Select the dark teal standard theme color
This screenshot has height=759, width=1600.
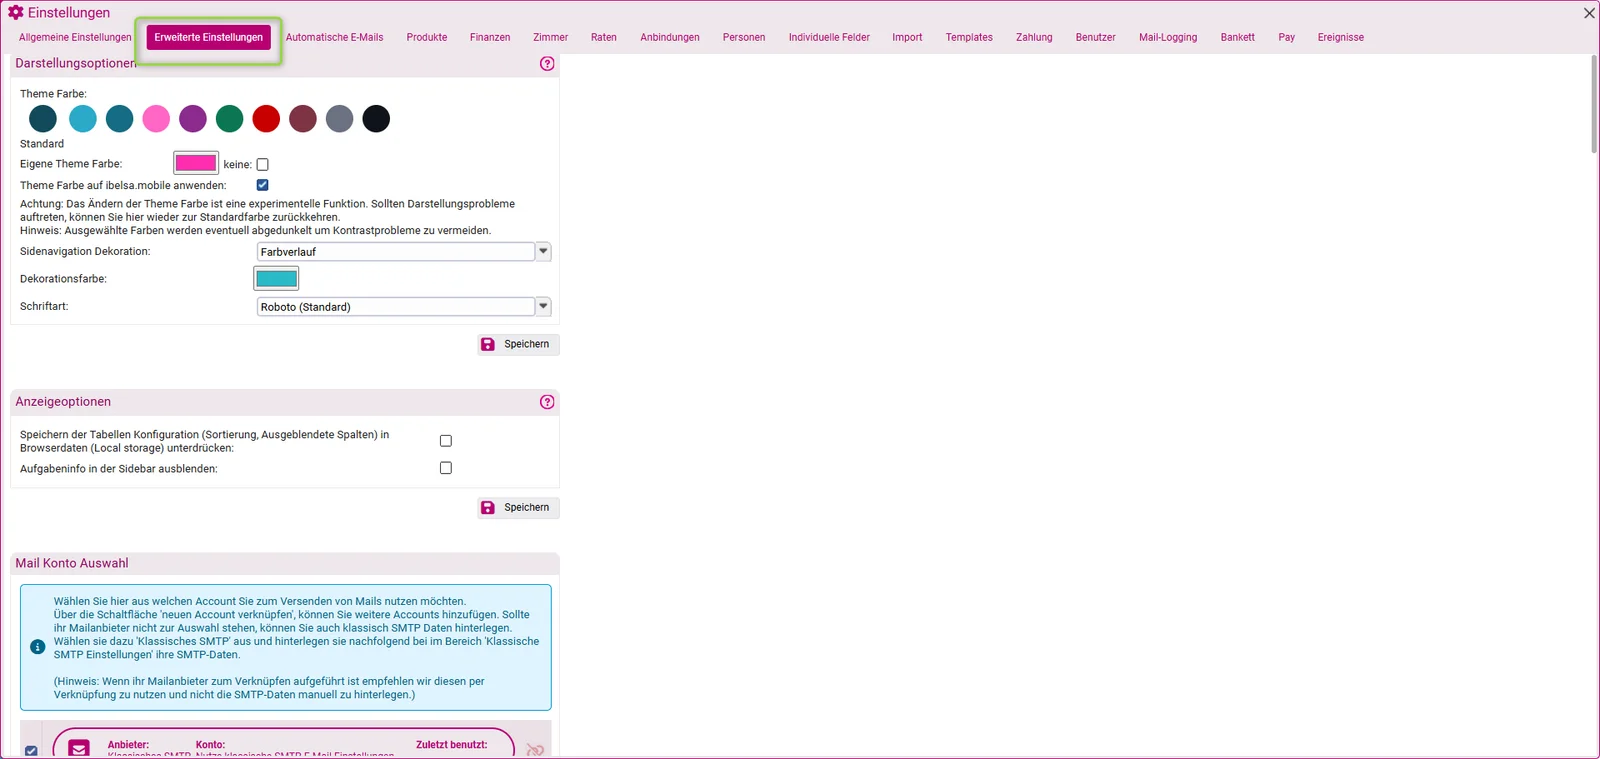click(x=43, y=119)
